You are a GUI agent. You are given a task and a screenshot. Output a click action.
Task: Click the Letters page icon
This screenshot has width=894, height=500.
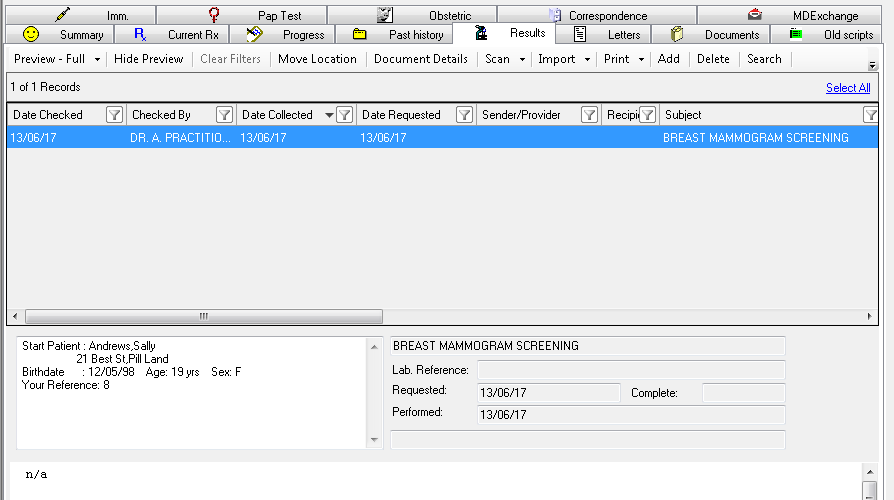tap(580, 34)
